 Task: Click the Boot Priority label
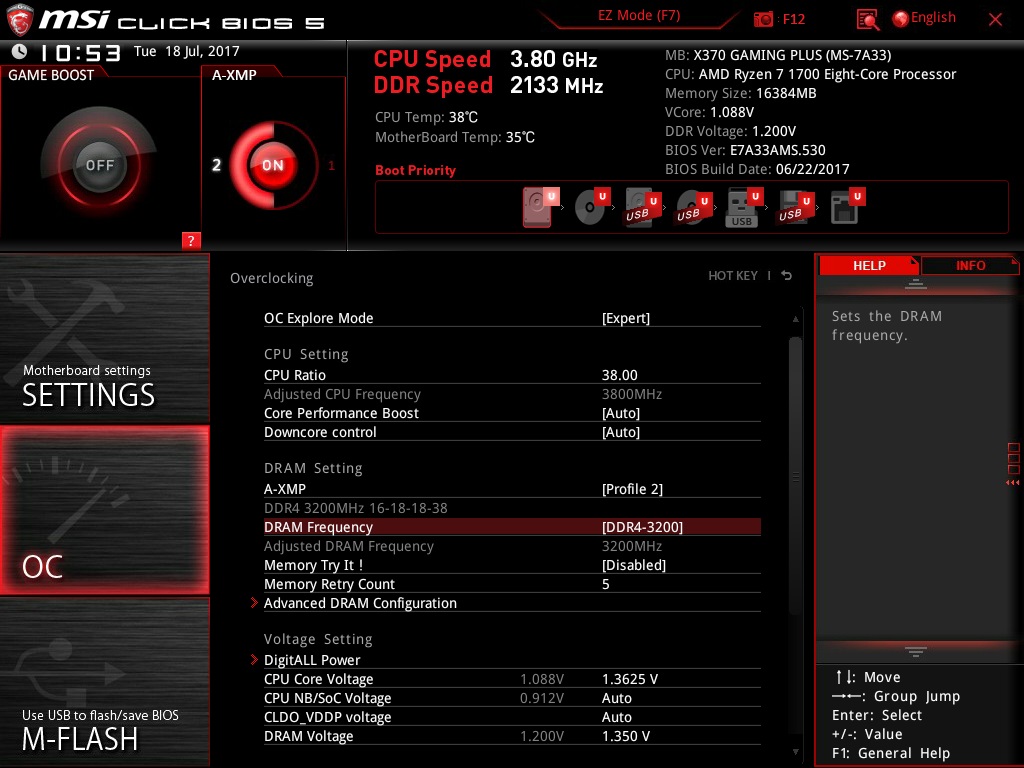[x=415, y=170]
